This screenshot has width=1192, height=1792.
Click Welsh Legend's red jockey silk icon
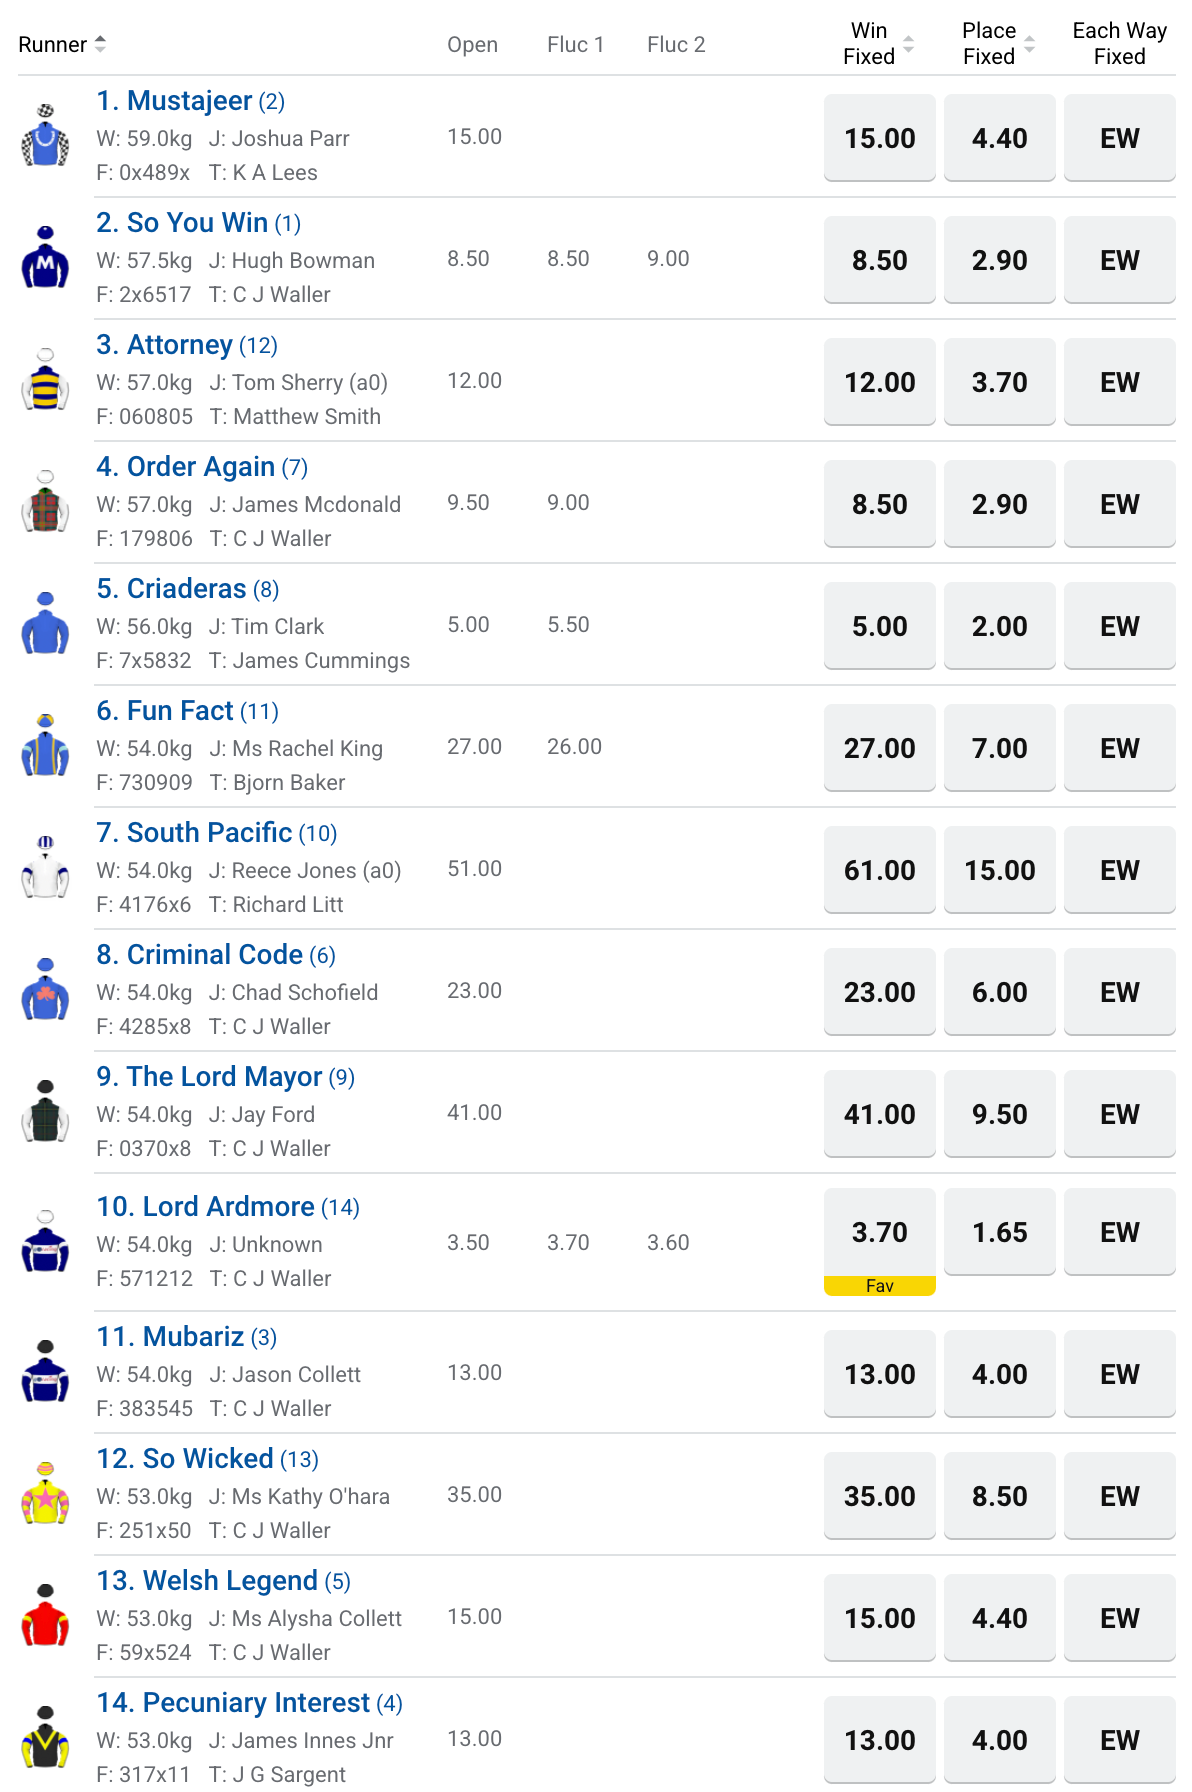click(x=45, y=1616)
